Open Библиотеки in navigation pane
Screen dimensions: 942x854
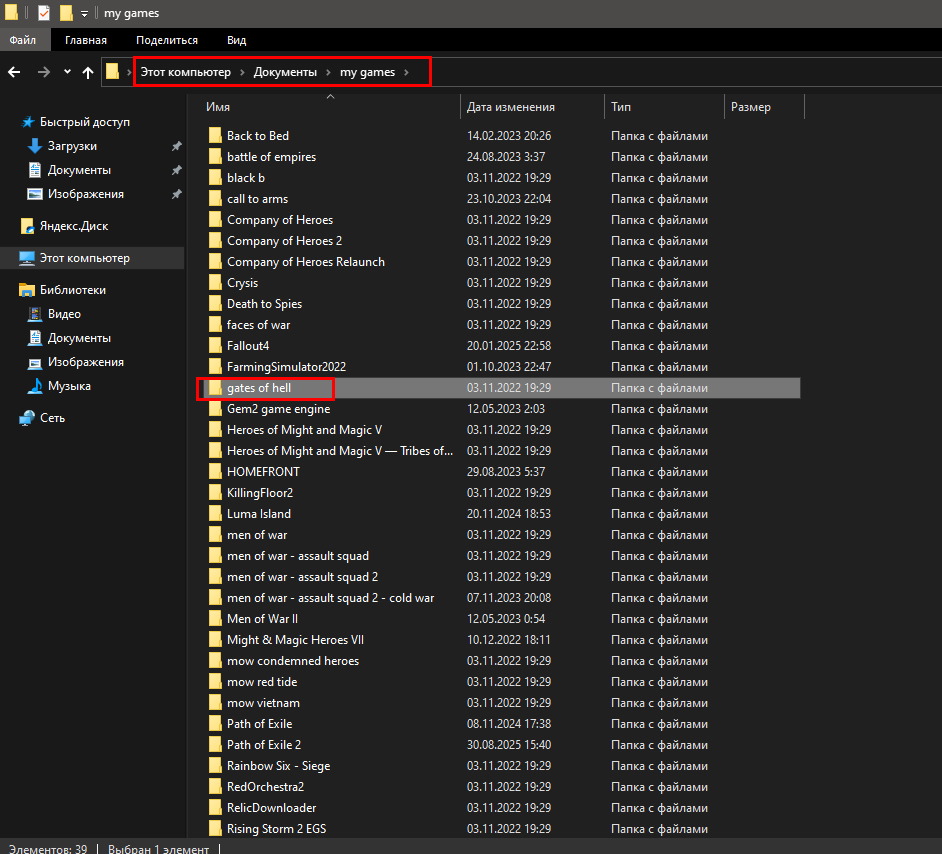(x=73, y=289)
